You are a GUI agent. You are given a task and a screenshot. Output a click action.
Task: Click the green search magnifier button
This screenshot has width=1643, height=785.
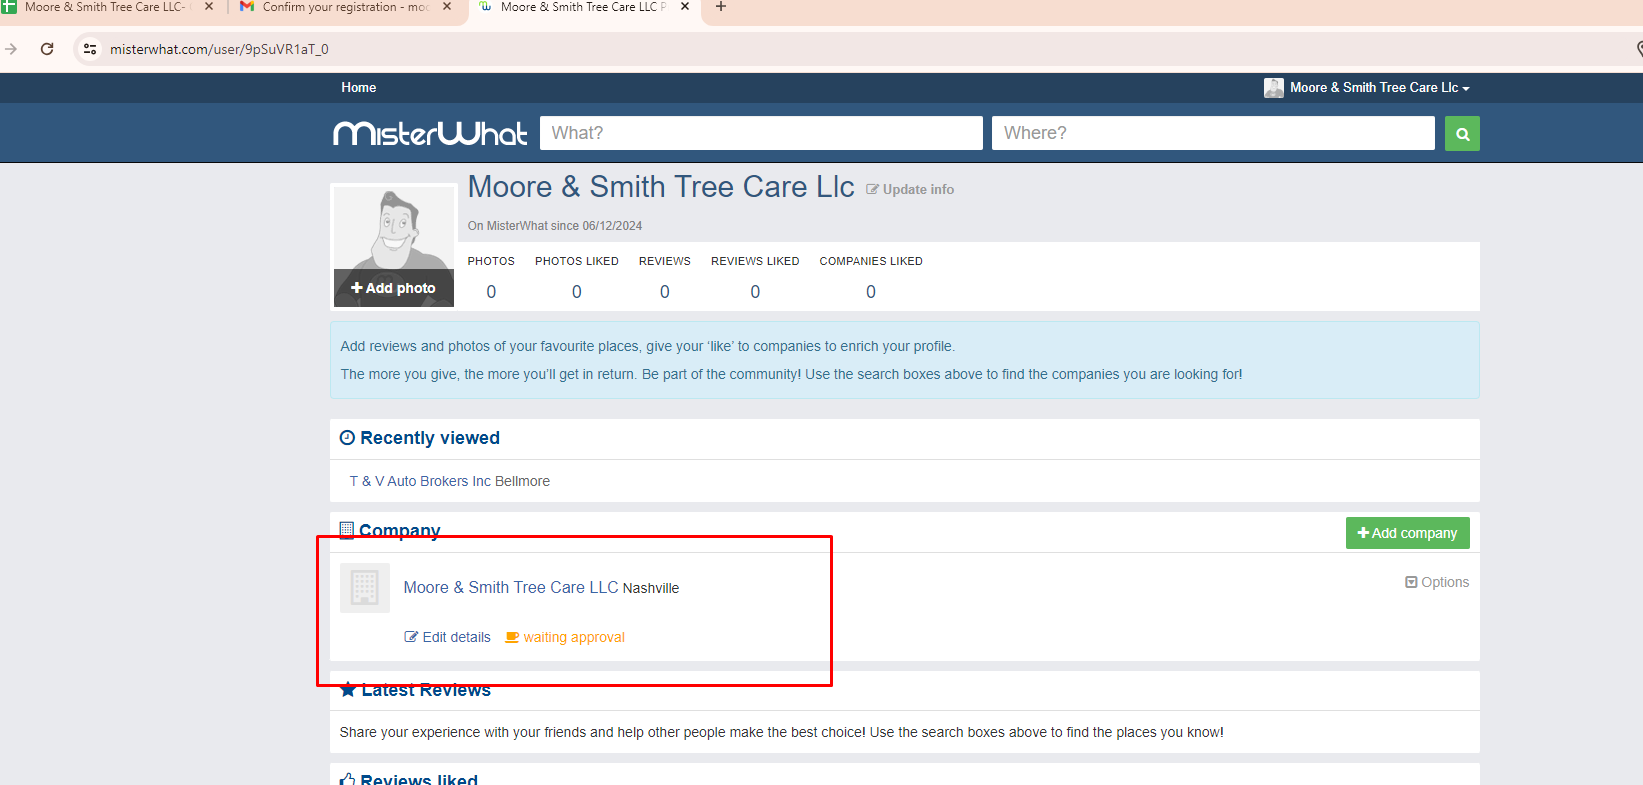pos(1461,133)
